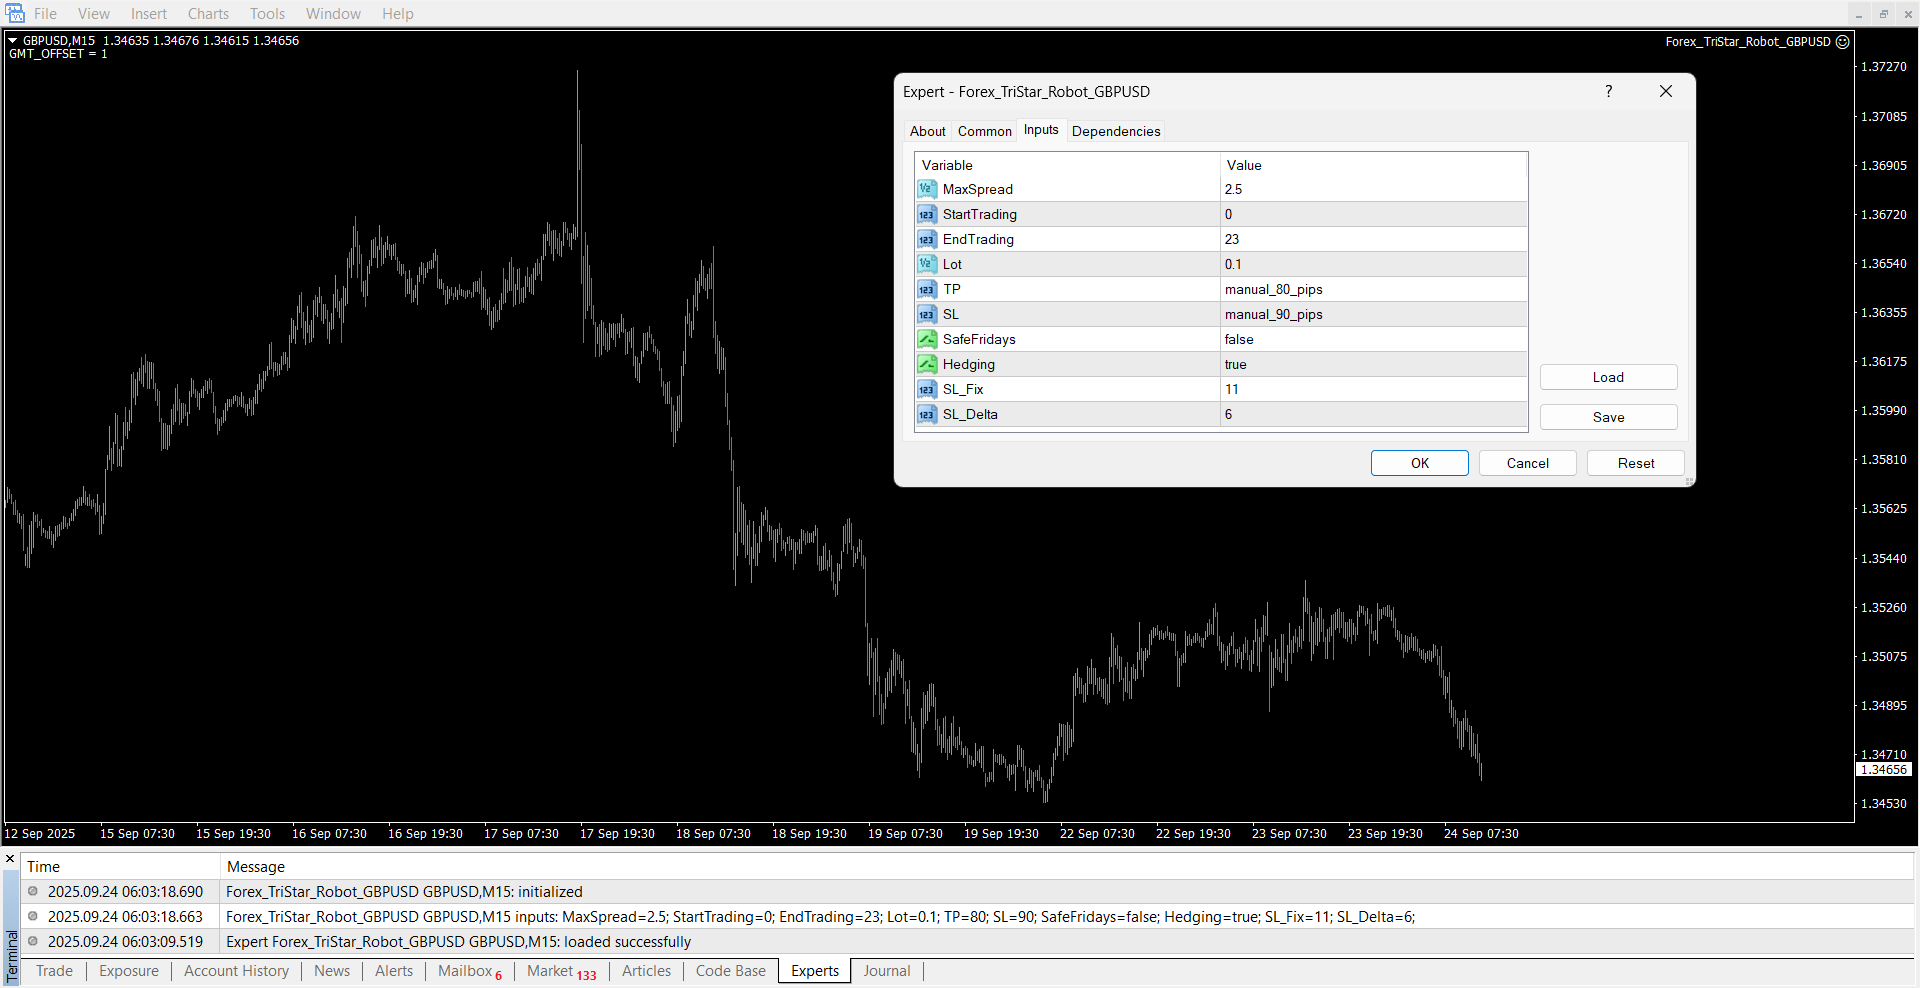Switch to the Common tab
Screen dimensions: 1920x988
point(984,131)
